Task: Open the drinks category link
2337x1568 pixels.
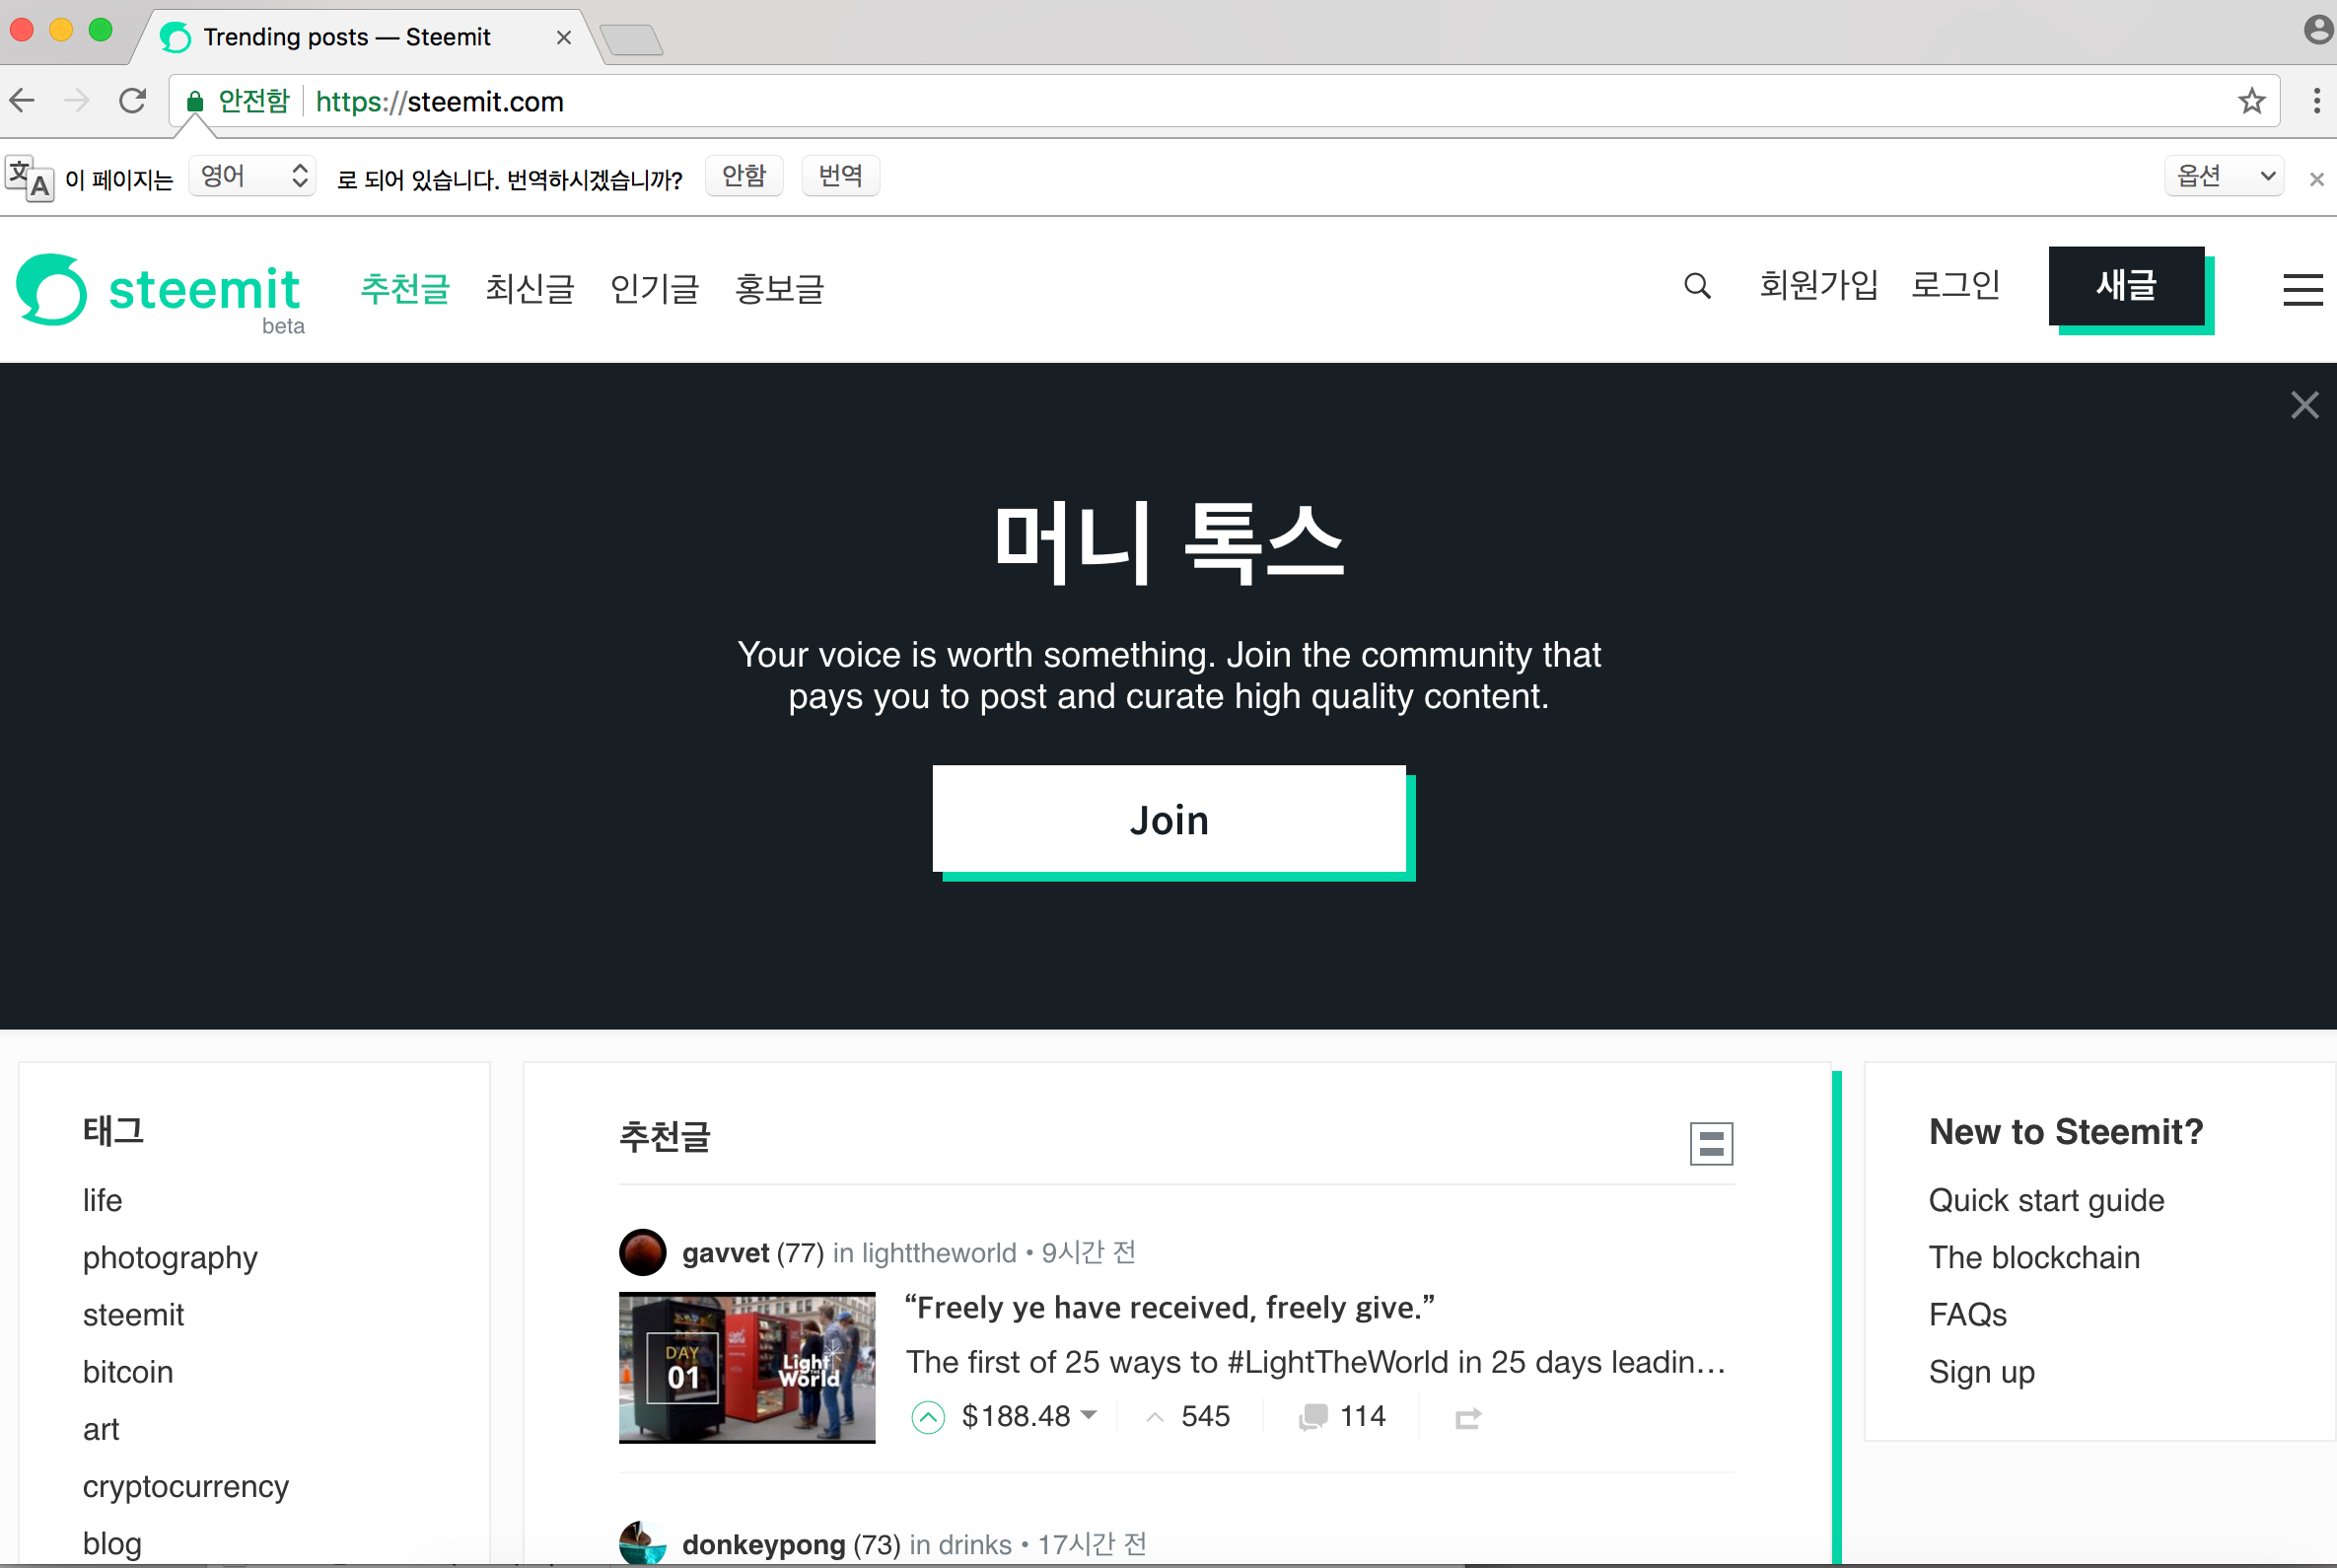Action: tap(974, 1545)
